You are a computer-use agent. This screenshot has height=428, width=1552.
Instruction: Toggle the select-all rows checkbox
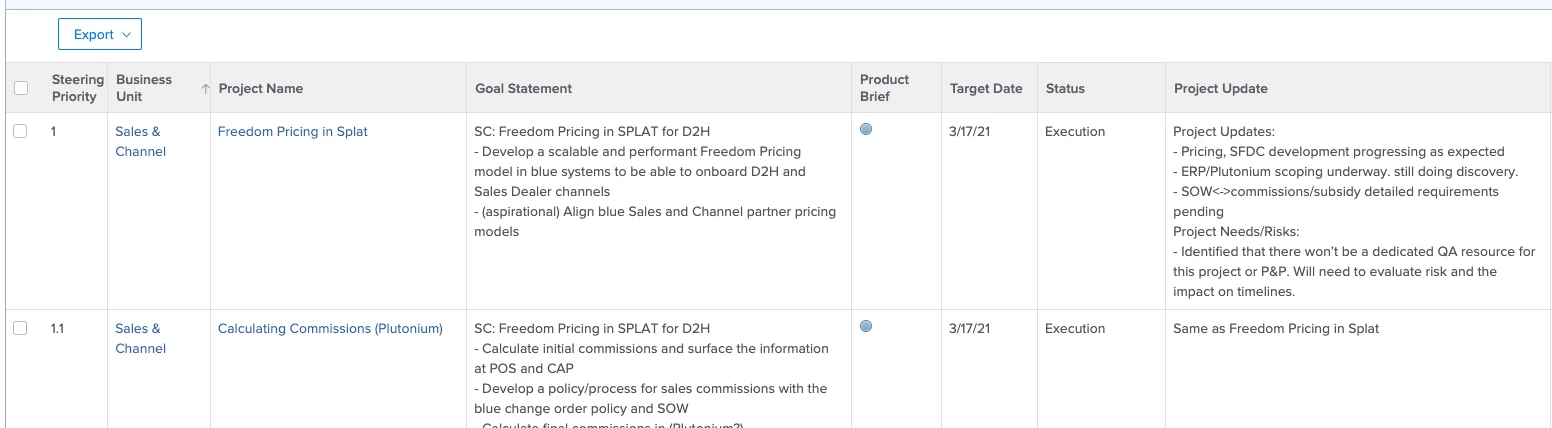coord(21,88)
